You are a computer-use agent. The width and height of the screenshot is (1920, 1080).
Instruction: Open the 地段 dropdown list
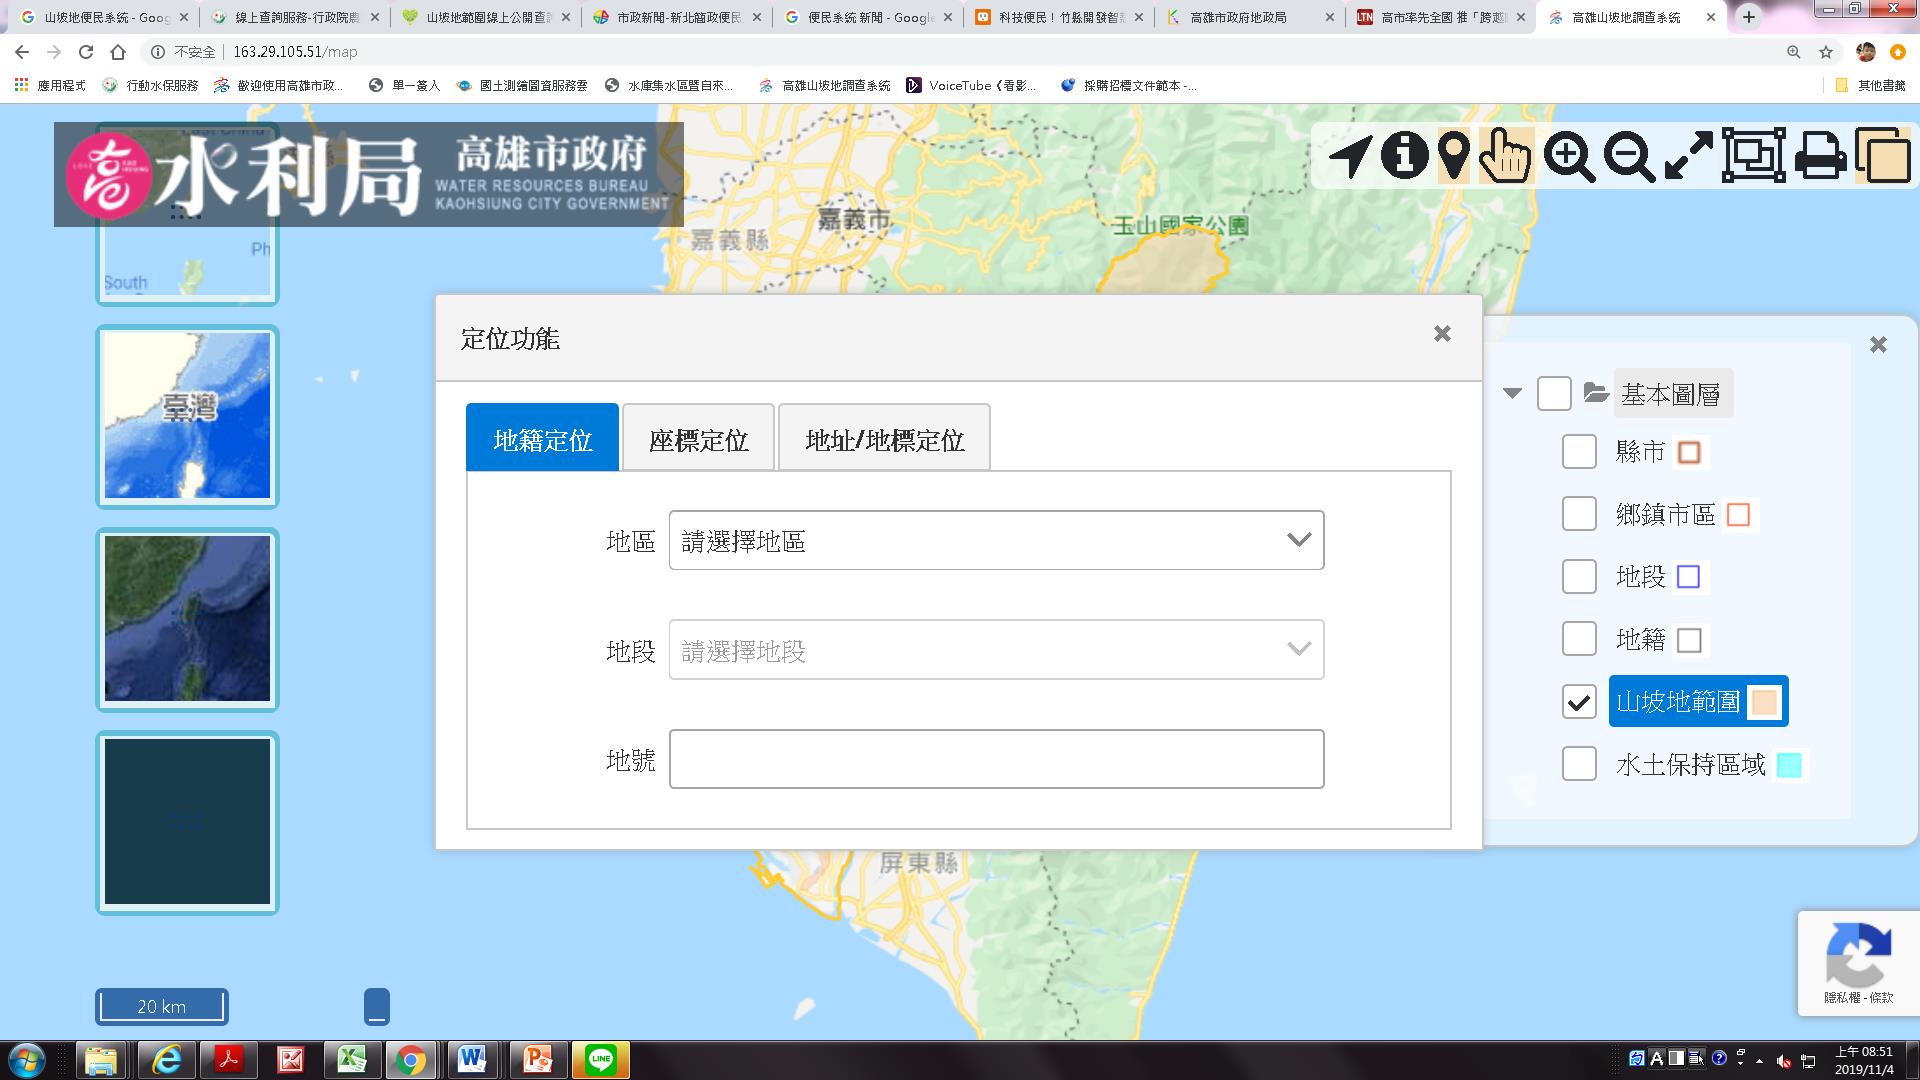[x=996, y=651]
